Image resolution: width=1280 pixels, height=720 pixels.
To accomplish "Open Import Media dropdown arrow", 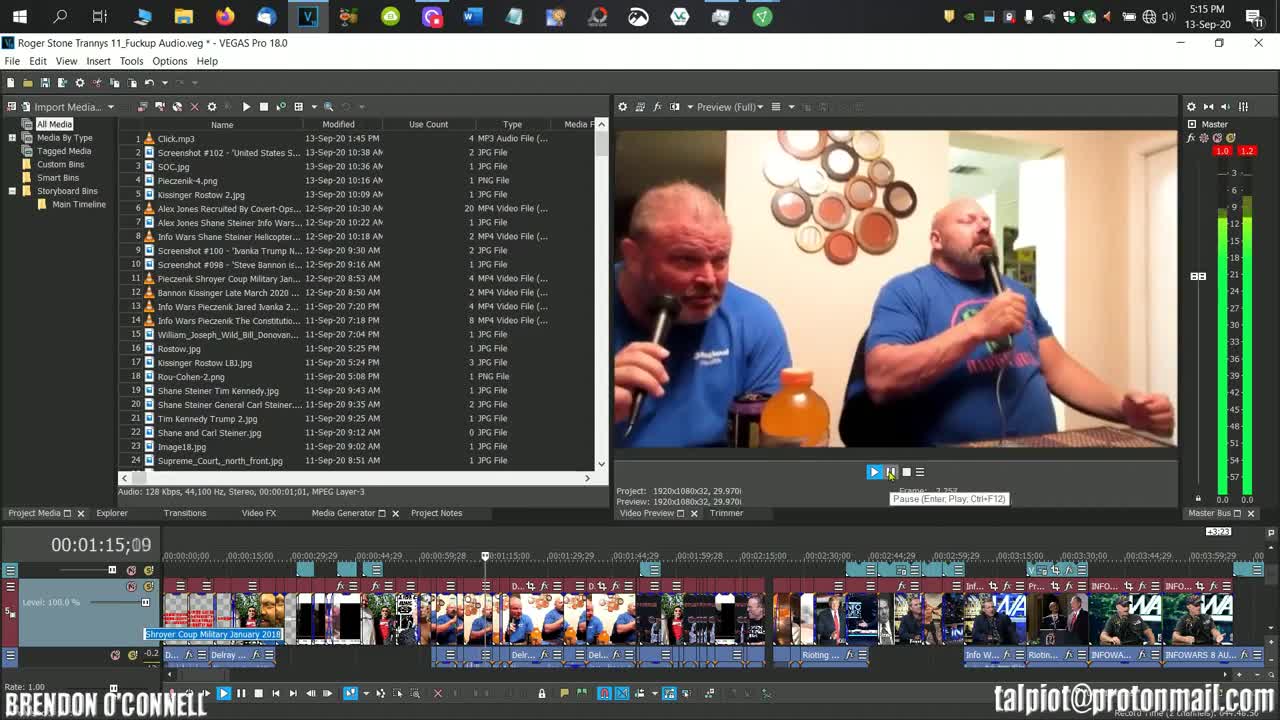I will [x=111, y=107].
